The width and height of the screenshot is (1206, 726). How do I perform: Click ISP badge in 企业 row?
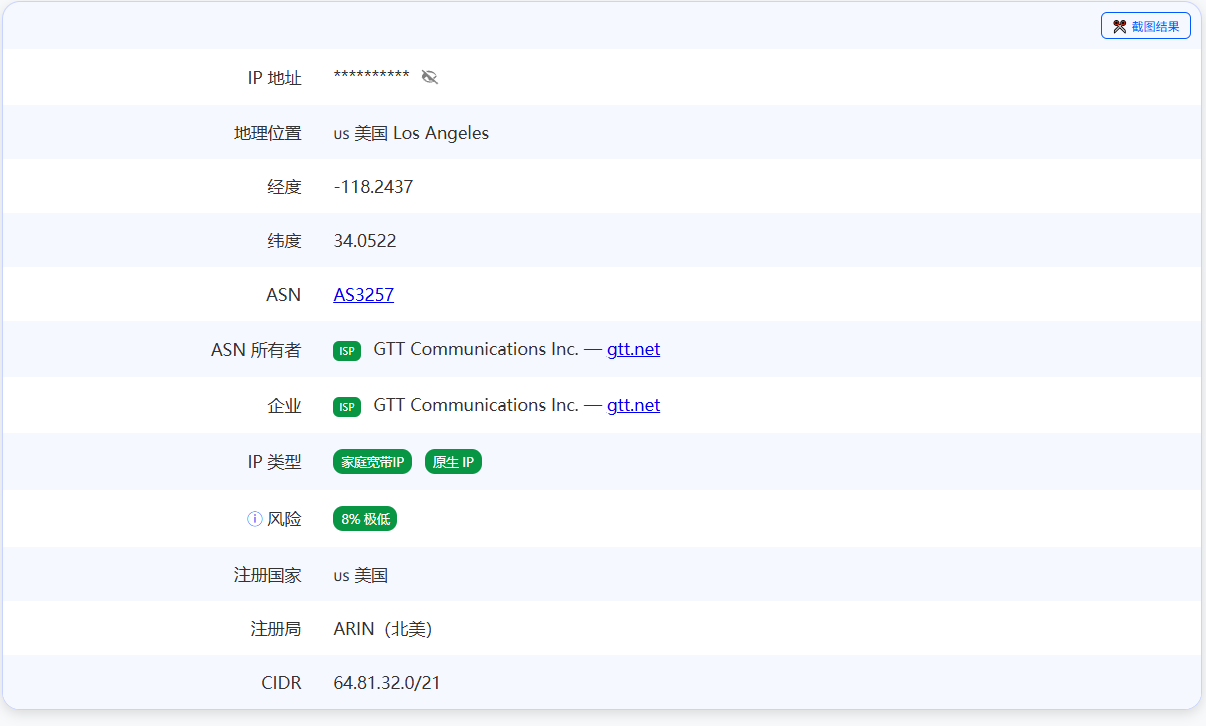pos(347,406)
